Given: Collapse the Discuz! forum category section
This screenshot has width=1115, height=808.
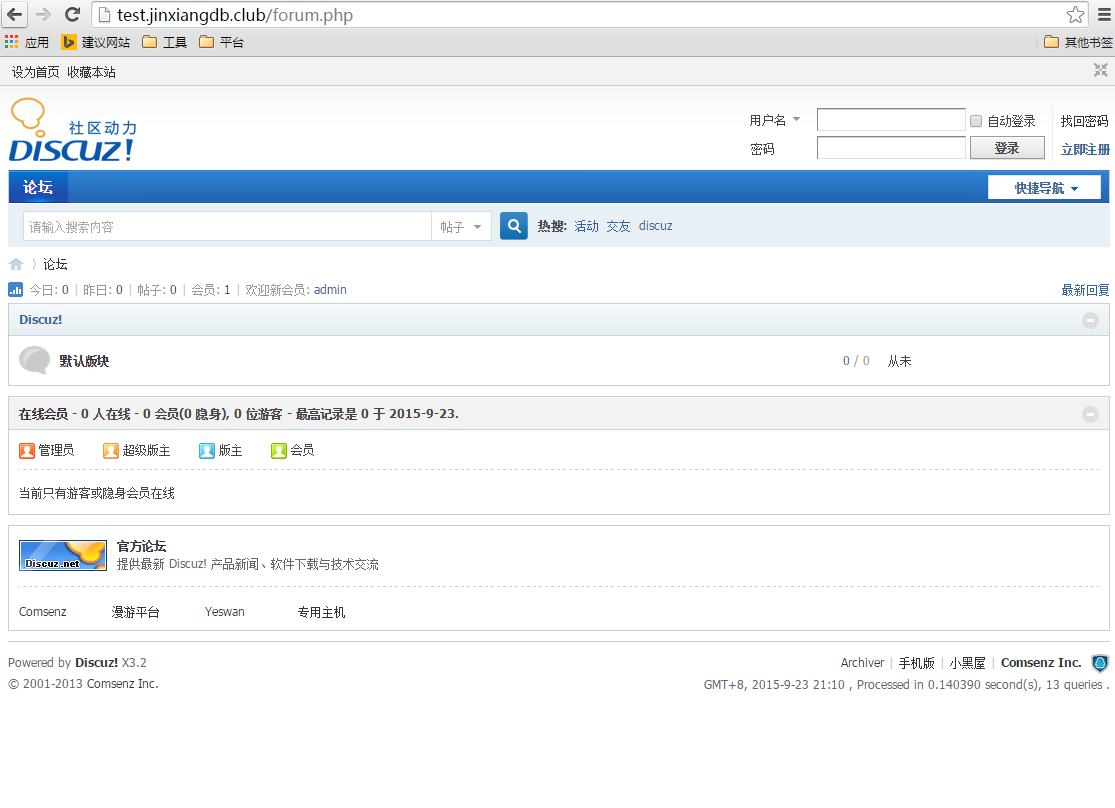Looking at the screenshot, I should (1090, 321).
